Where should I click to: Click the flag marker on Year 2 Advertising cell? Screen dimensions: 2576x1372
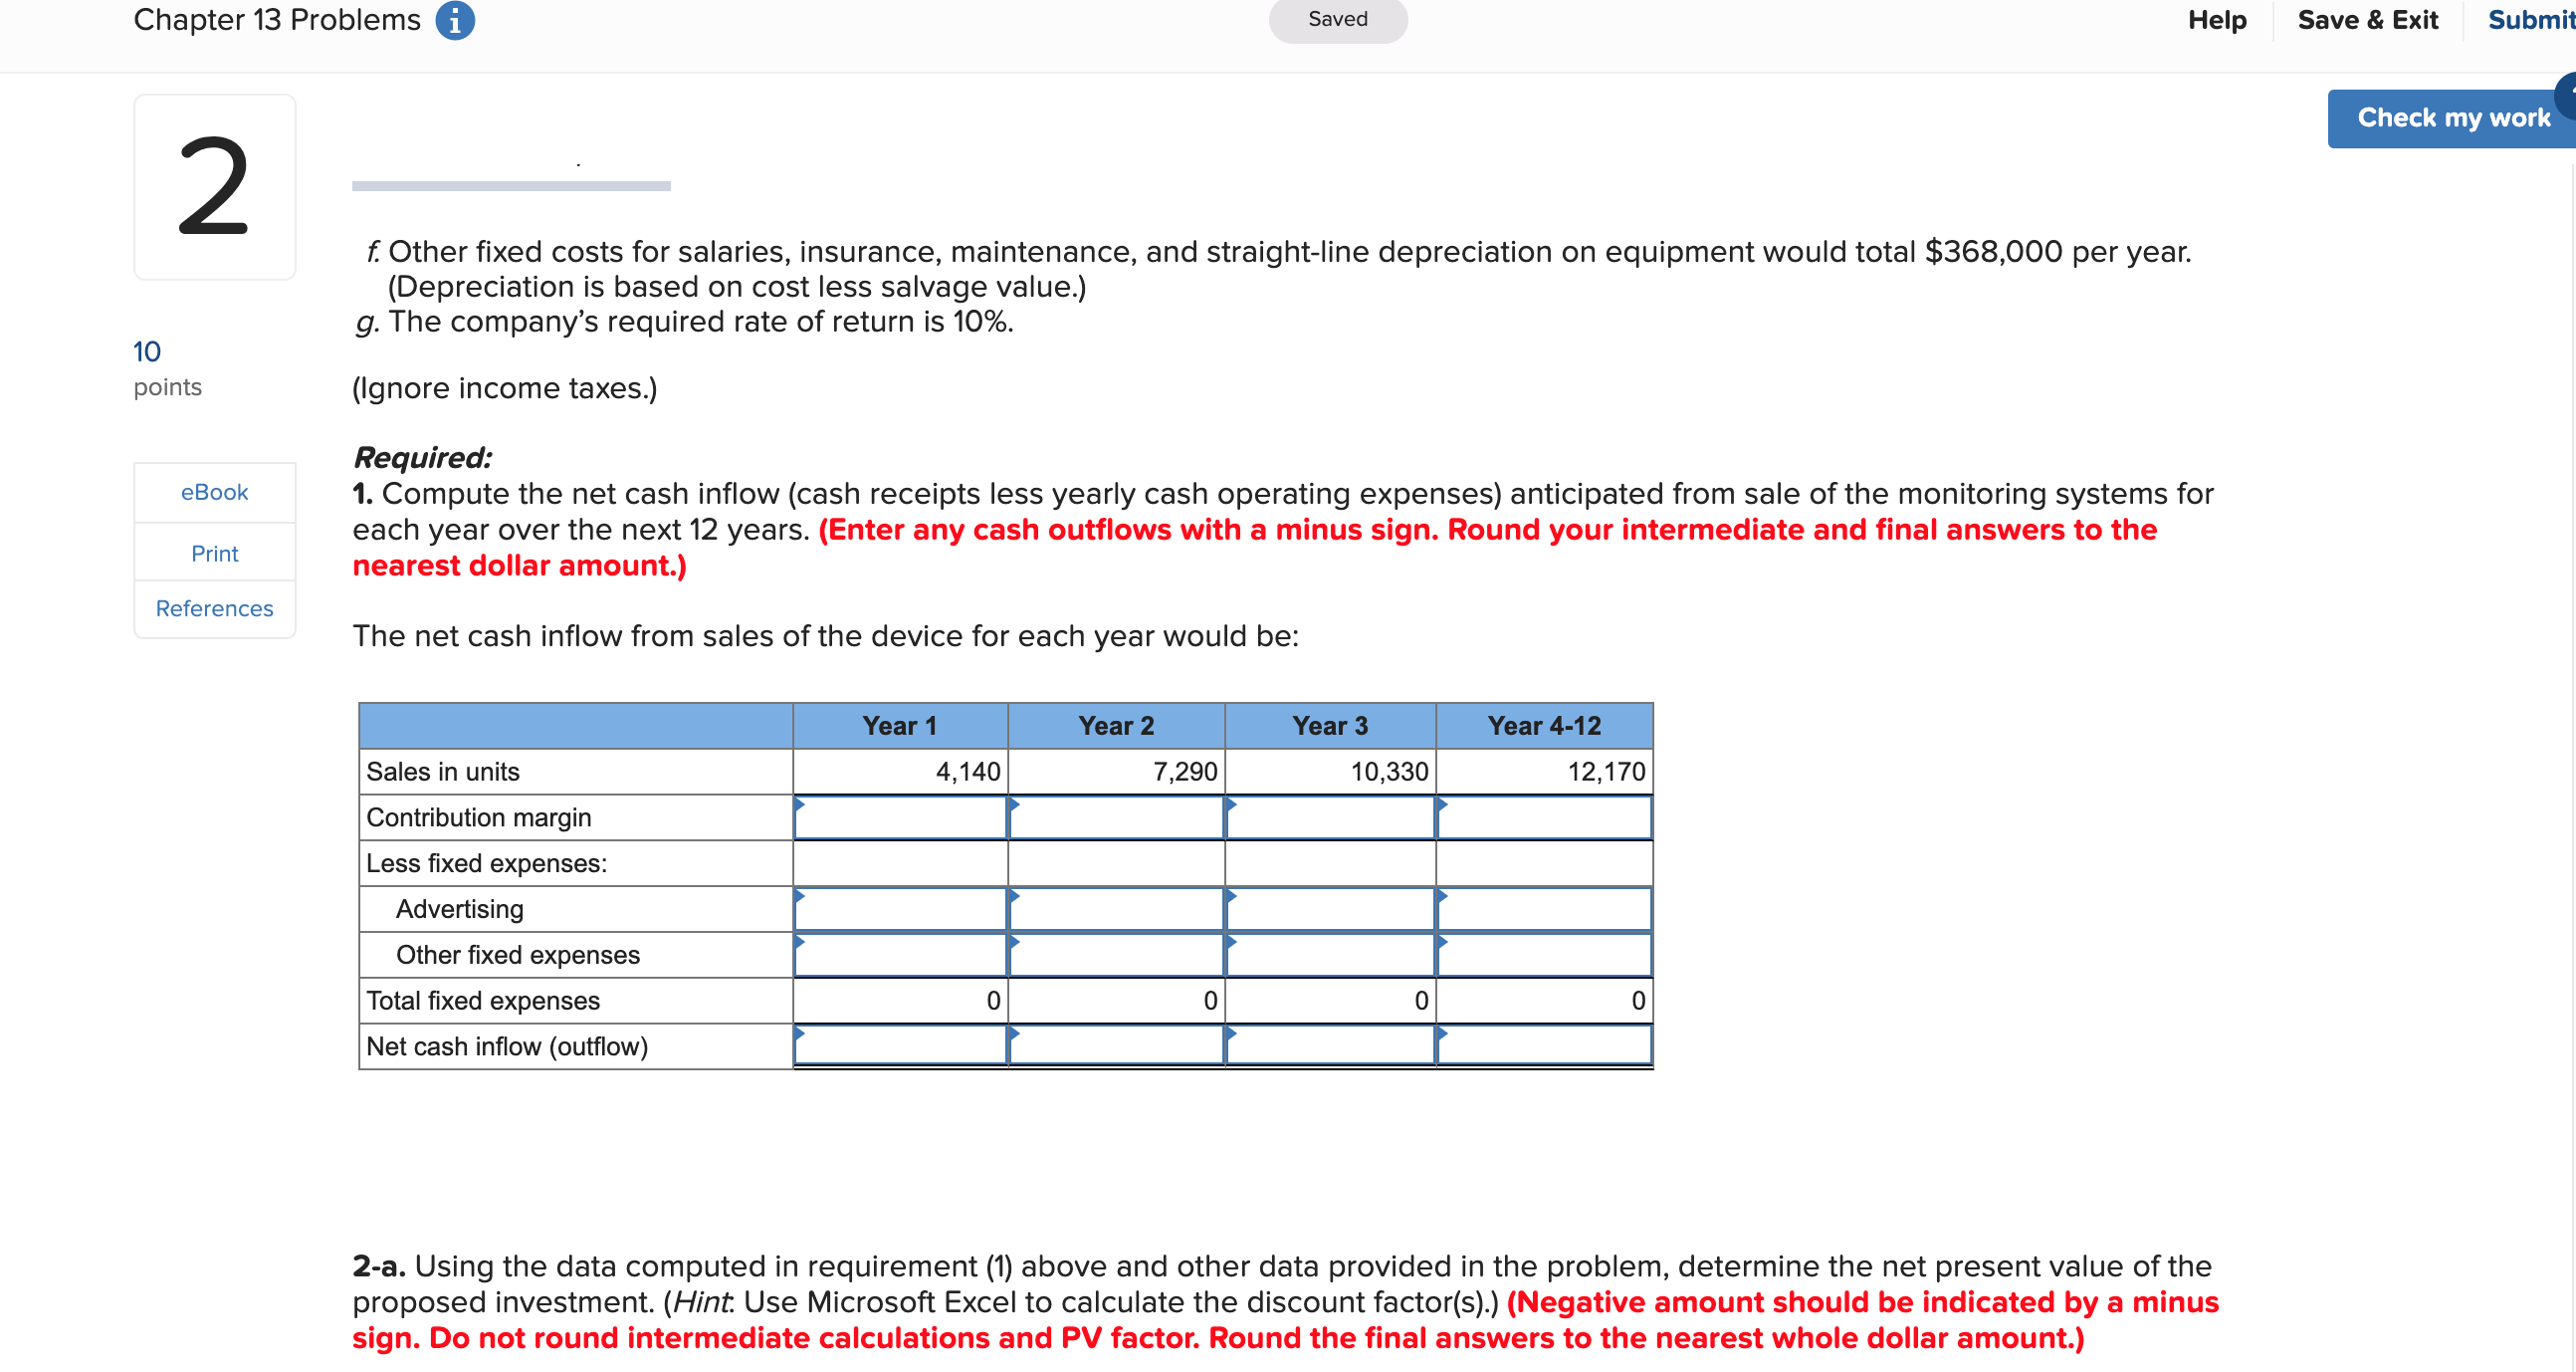[1014, 896]
